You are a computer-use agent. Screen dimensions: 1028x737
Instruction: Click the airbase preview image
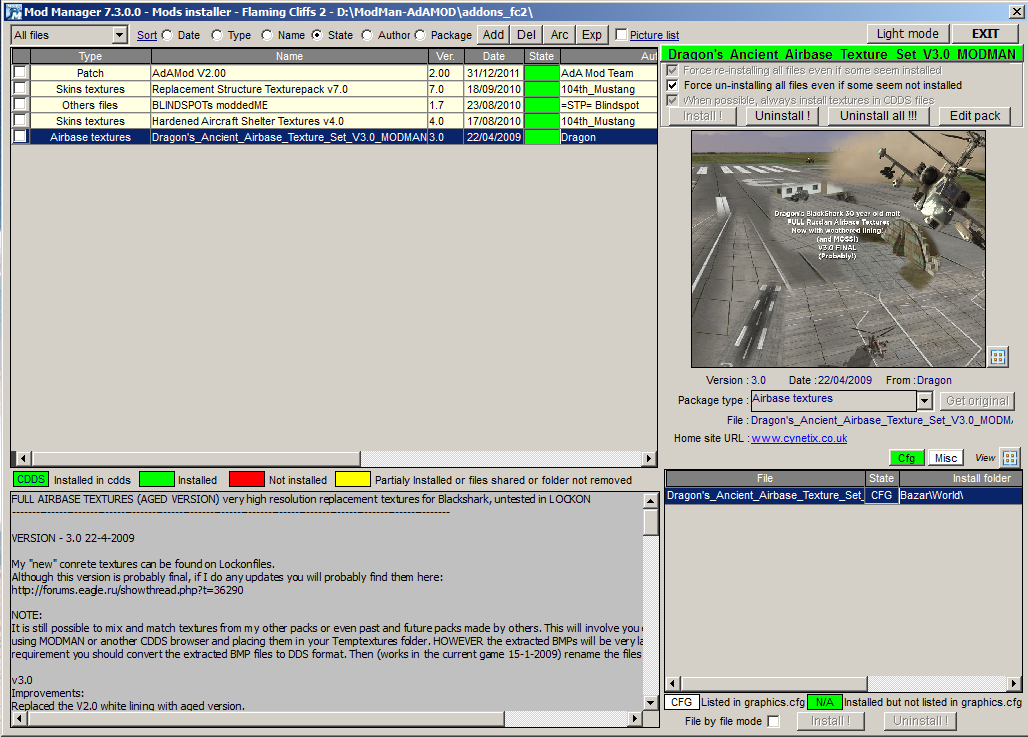(x=839, y=249)
